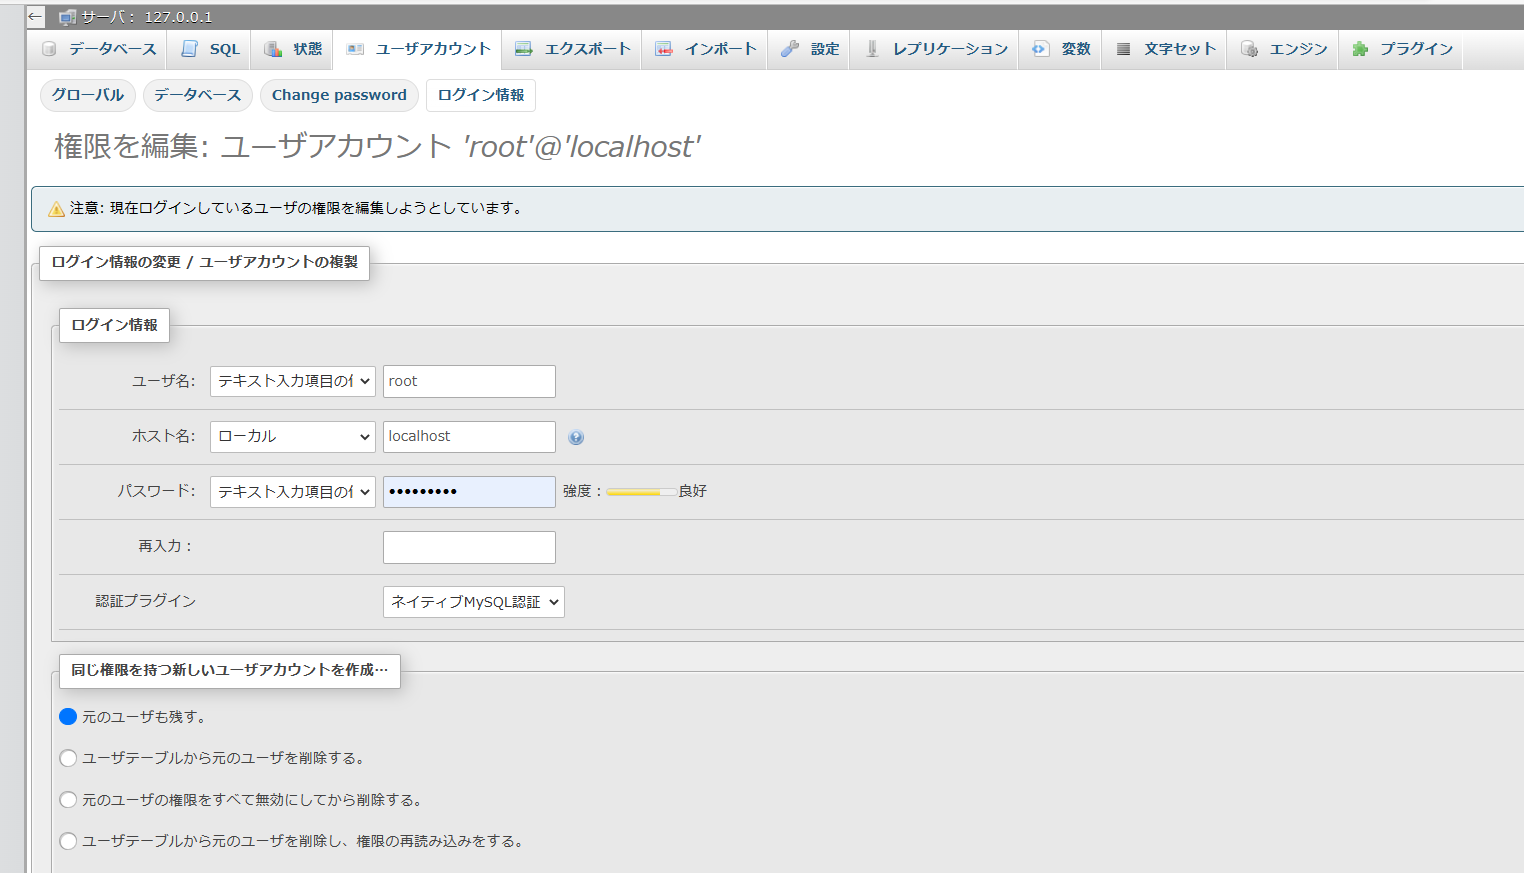The height and width of the screenshot is (873, 1524).
Task: Click the username field containing root
Action: (469, 381)
